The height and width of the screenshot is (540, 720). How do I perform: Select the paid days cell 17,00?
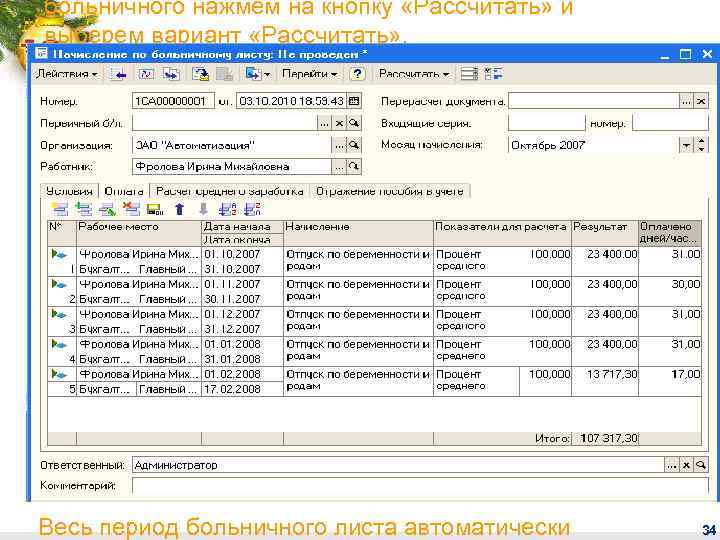point(670,381)
